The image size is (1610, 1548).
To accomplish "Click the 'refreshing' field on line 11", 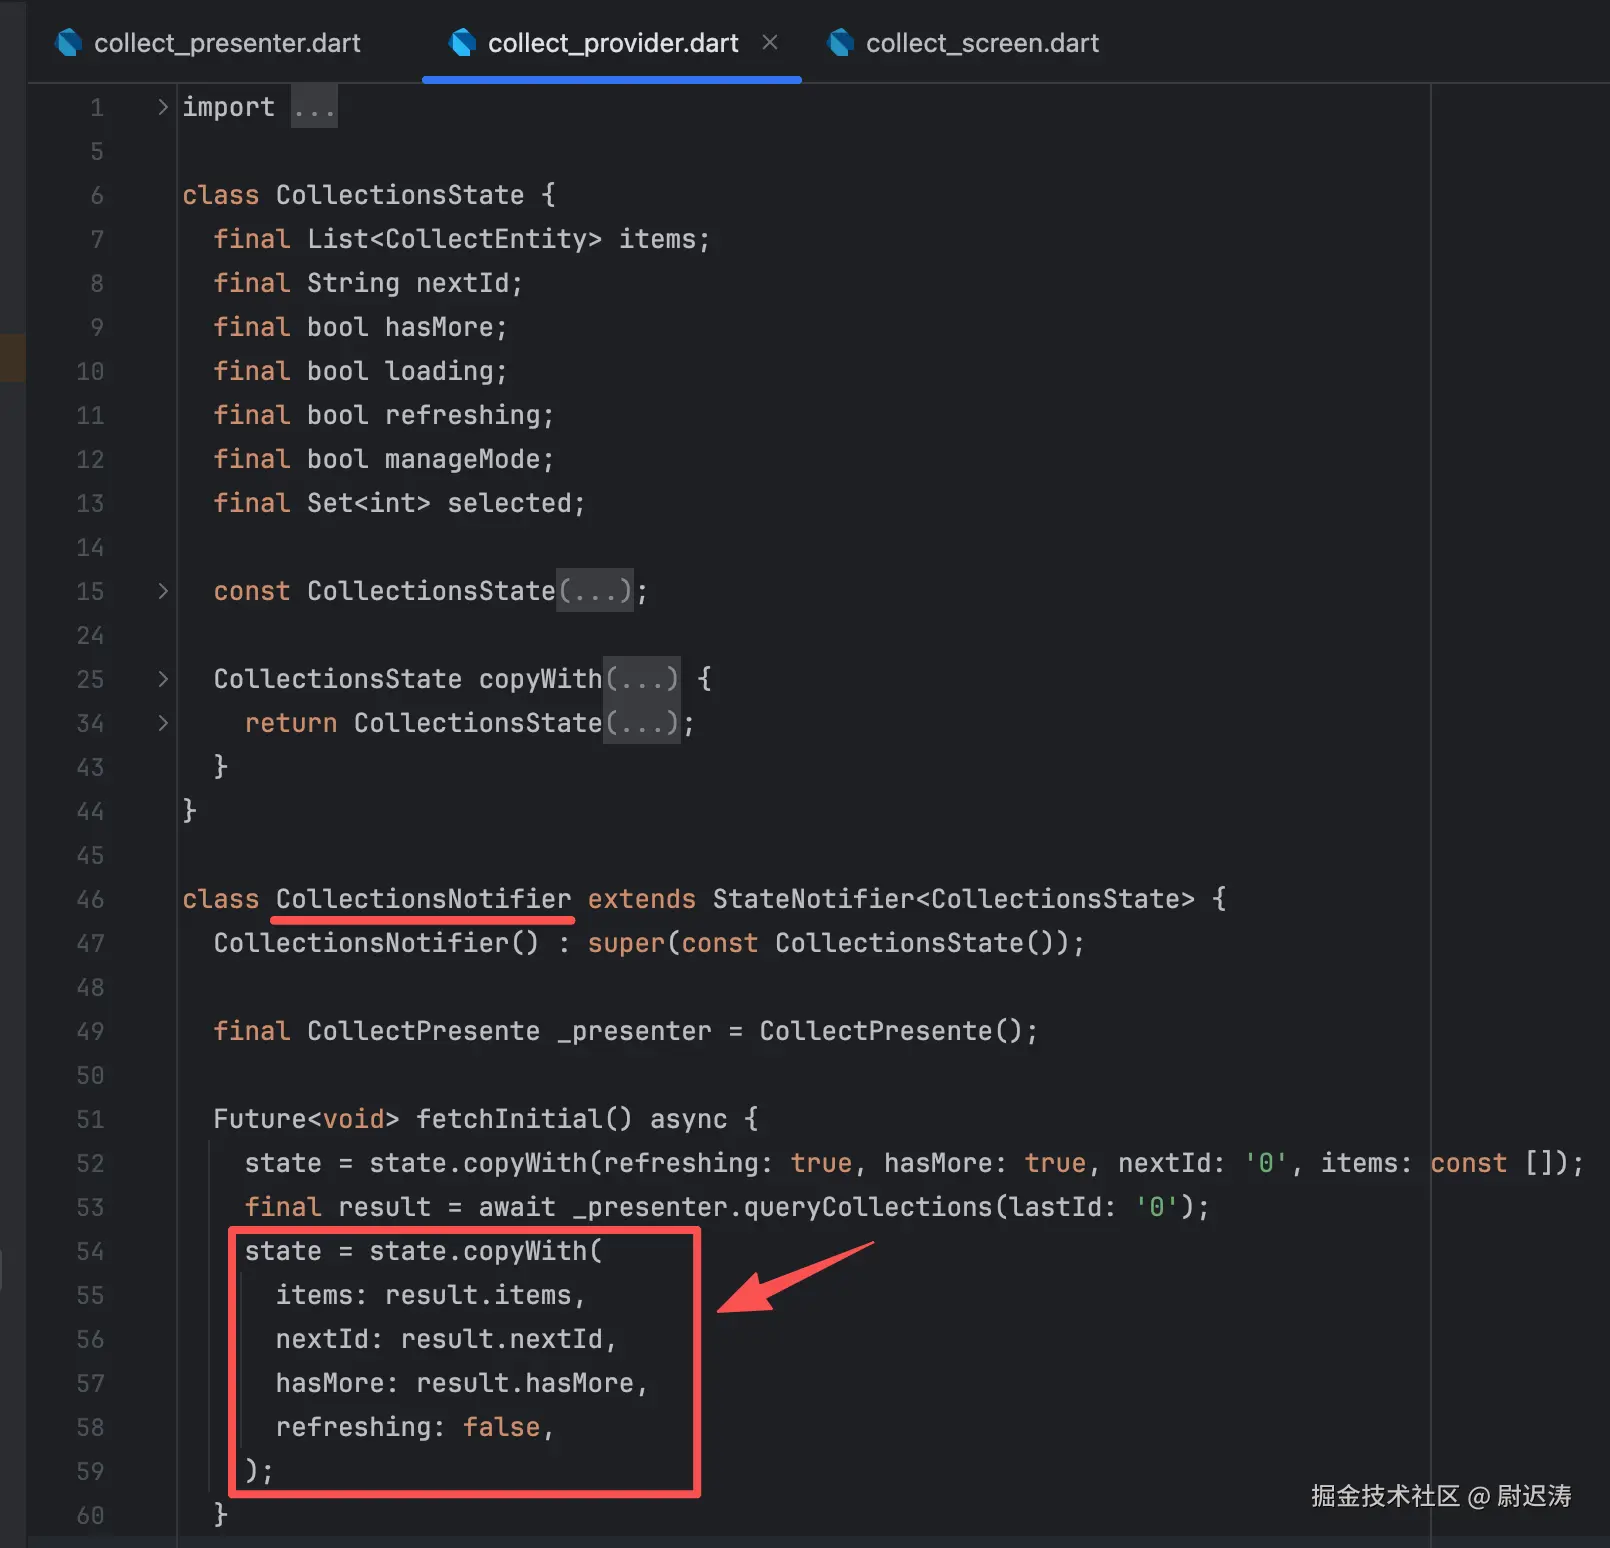I will 462,415.
